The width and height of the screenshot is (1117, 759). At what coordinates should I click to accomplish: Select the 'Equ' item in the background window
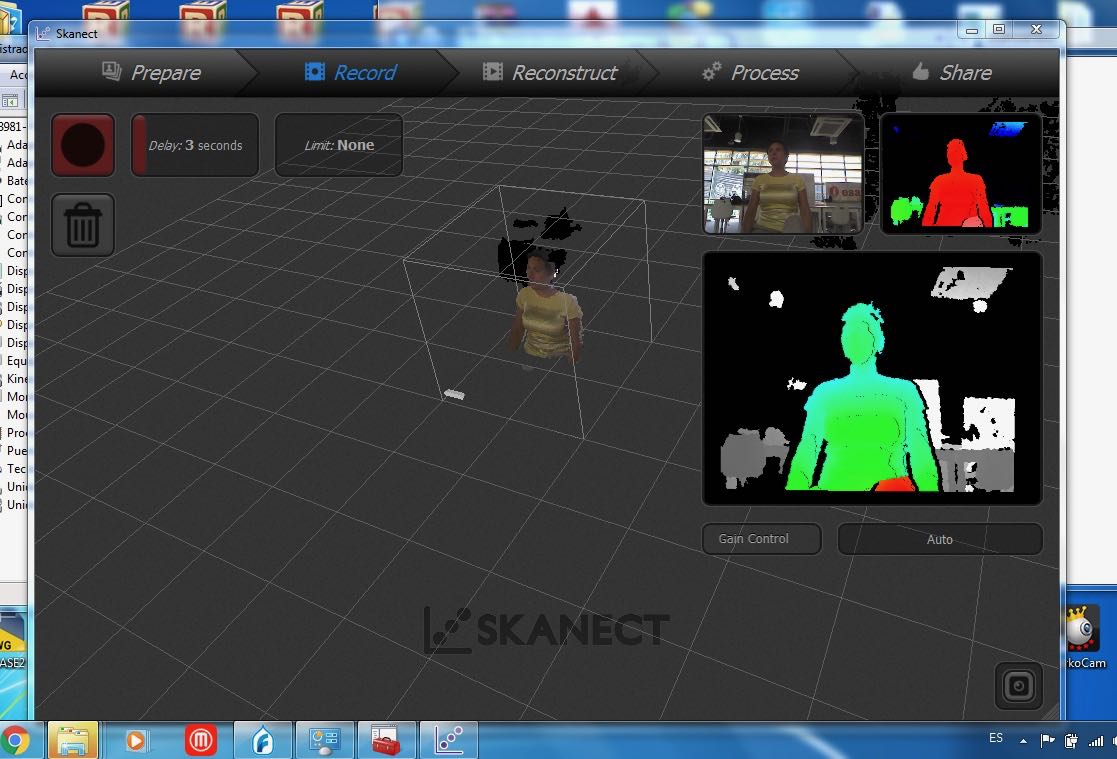point(17,361)
